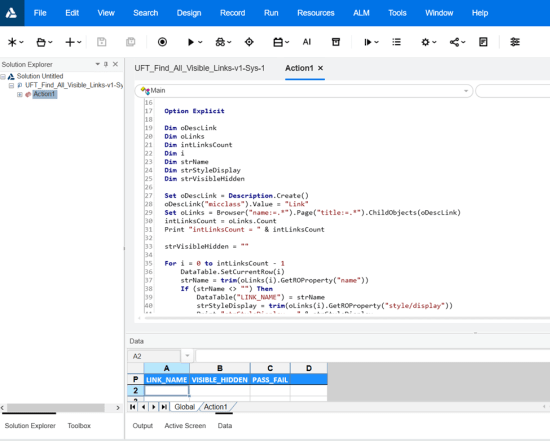Switch to UFT_Find_All_Visible_Links-v1-Sys-1 tab
Image resolution: width=550 pixels, height=441 pixels.
point(200,68)
